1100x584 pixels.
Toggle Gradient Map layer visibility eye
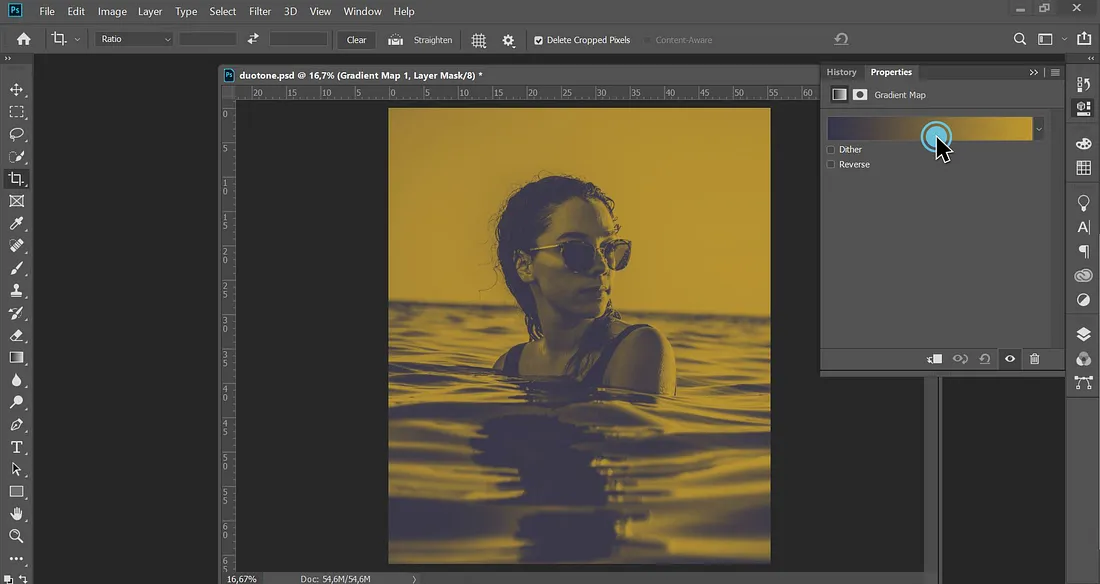coord(1010,359)
